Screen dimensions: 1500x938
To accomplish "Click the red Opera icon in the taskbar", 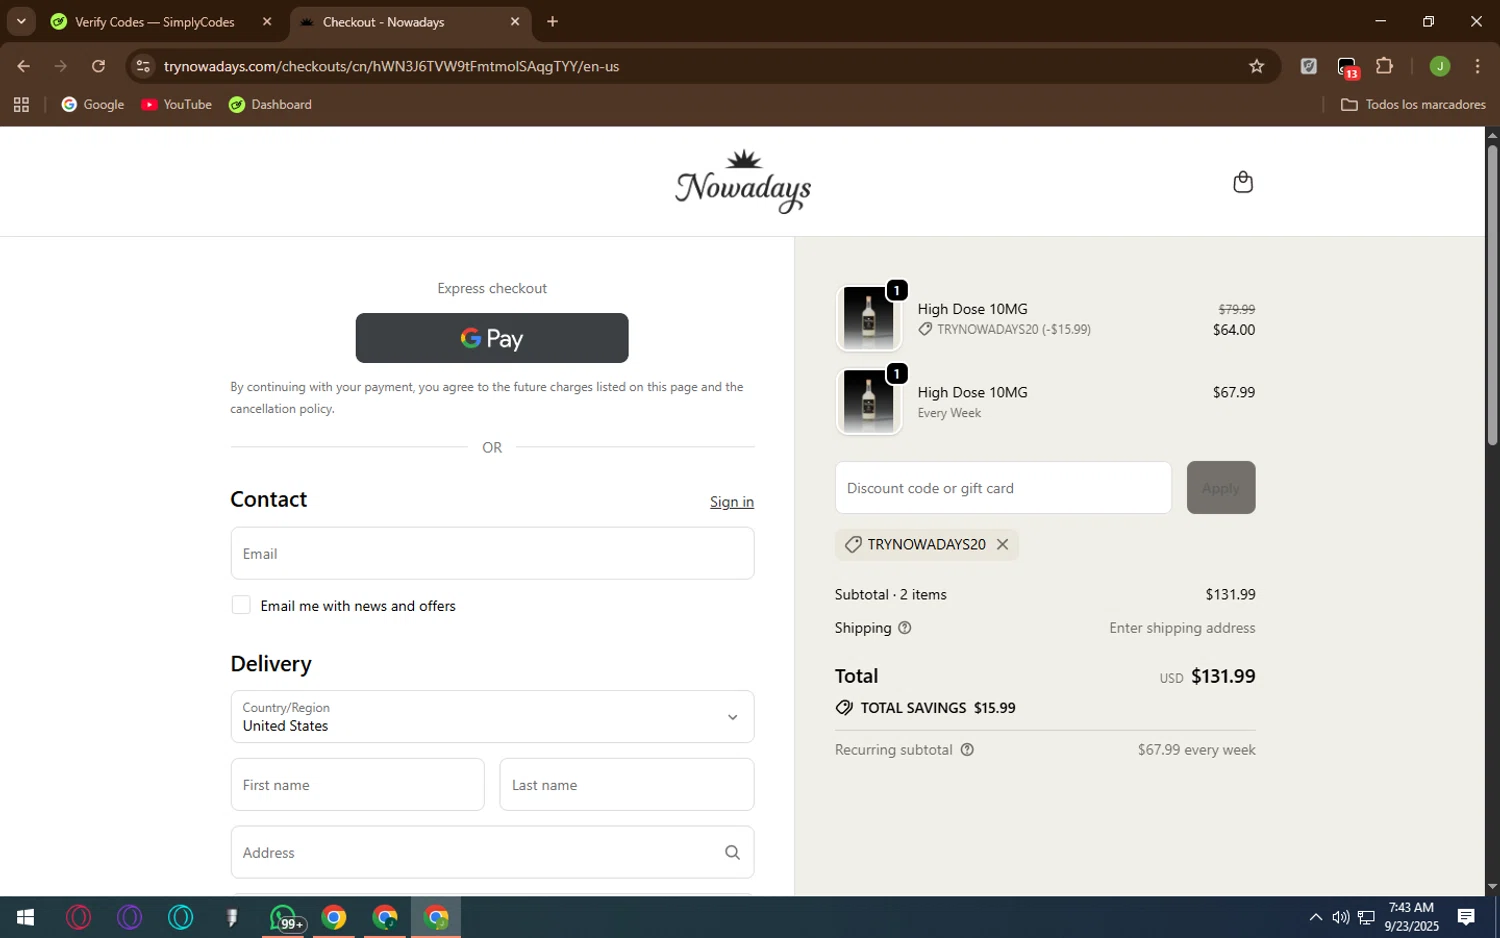I will [x=78, y=917].
